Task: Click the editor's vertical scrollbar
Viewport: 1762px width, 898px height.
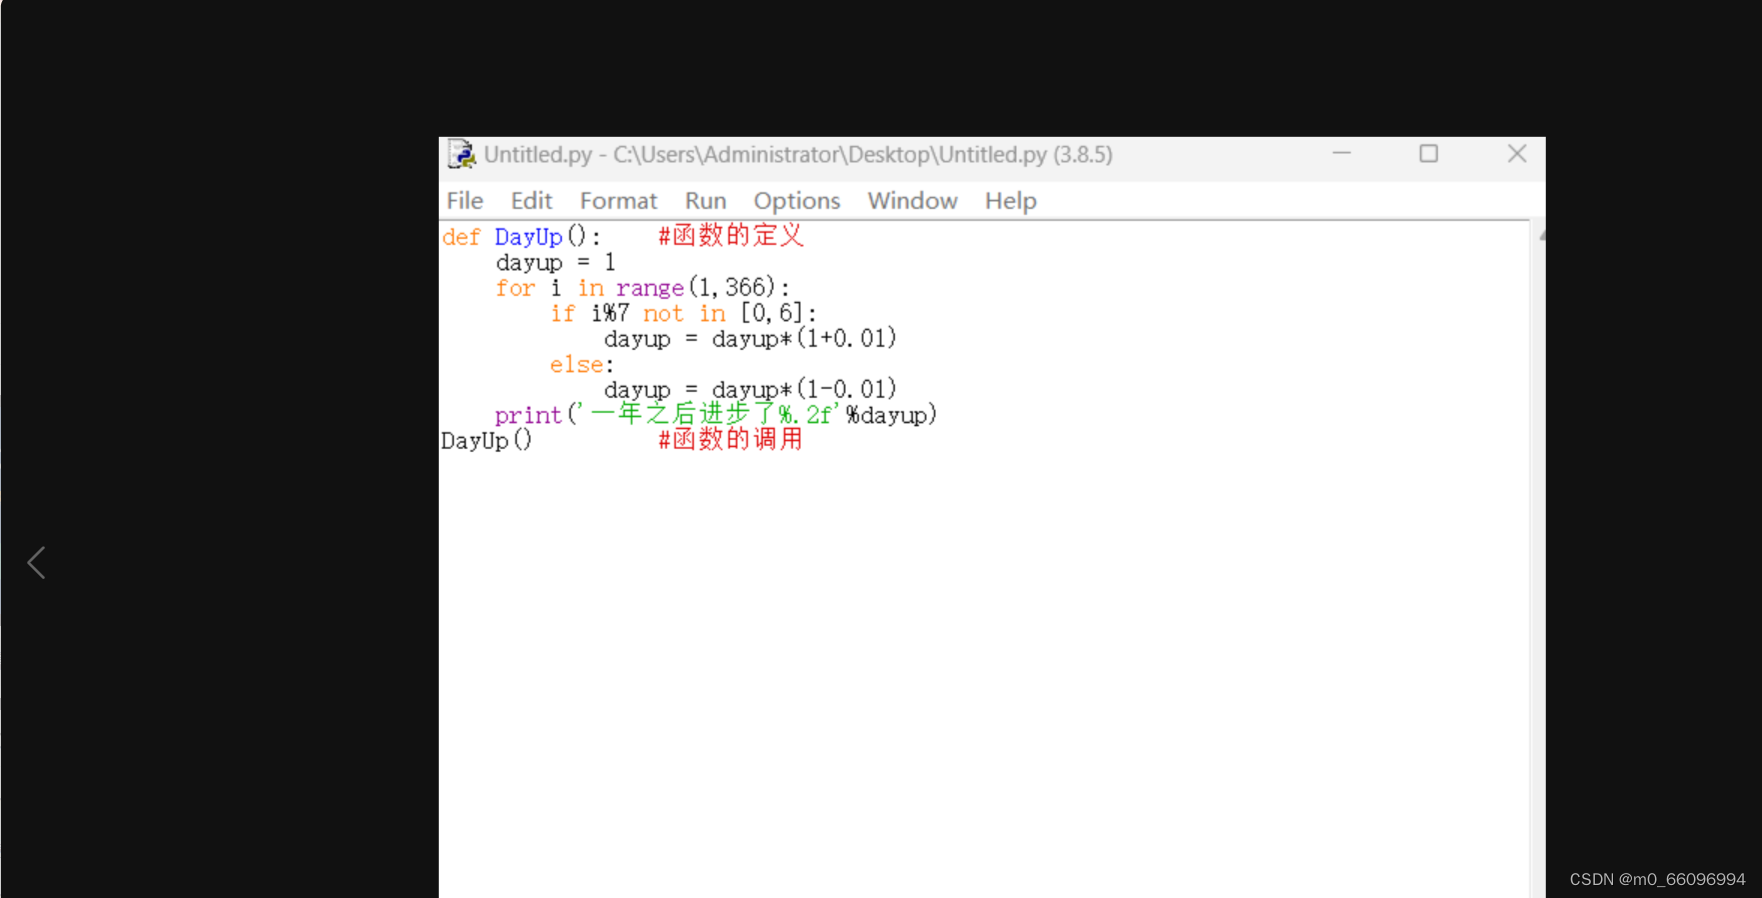Action: tap(1537, 560)
